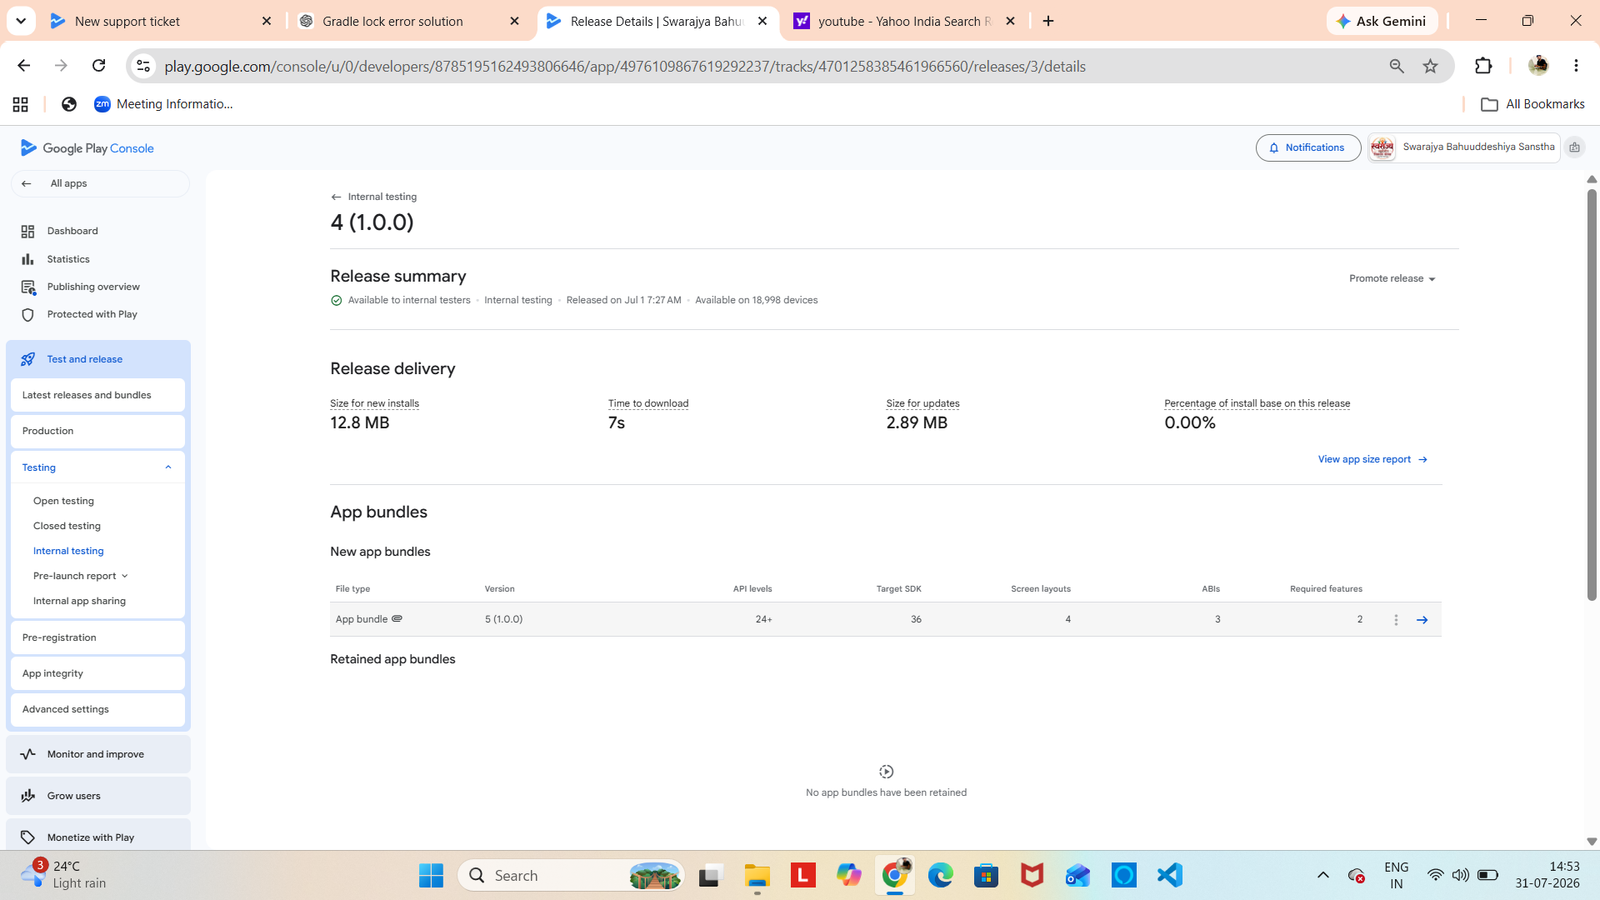Open Latest releases and bundles
Screen dimensions: 1600x900
pyautogui.click(x=98, y=395)
